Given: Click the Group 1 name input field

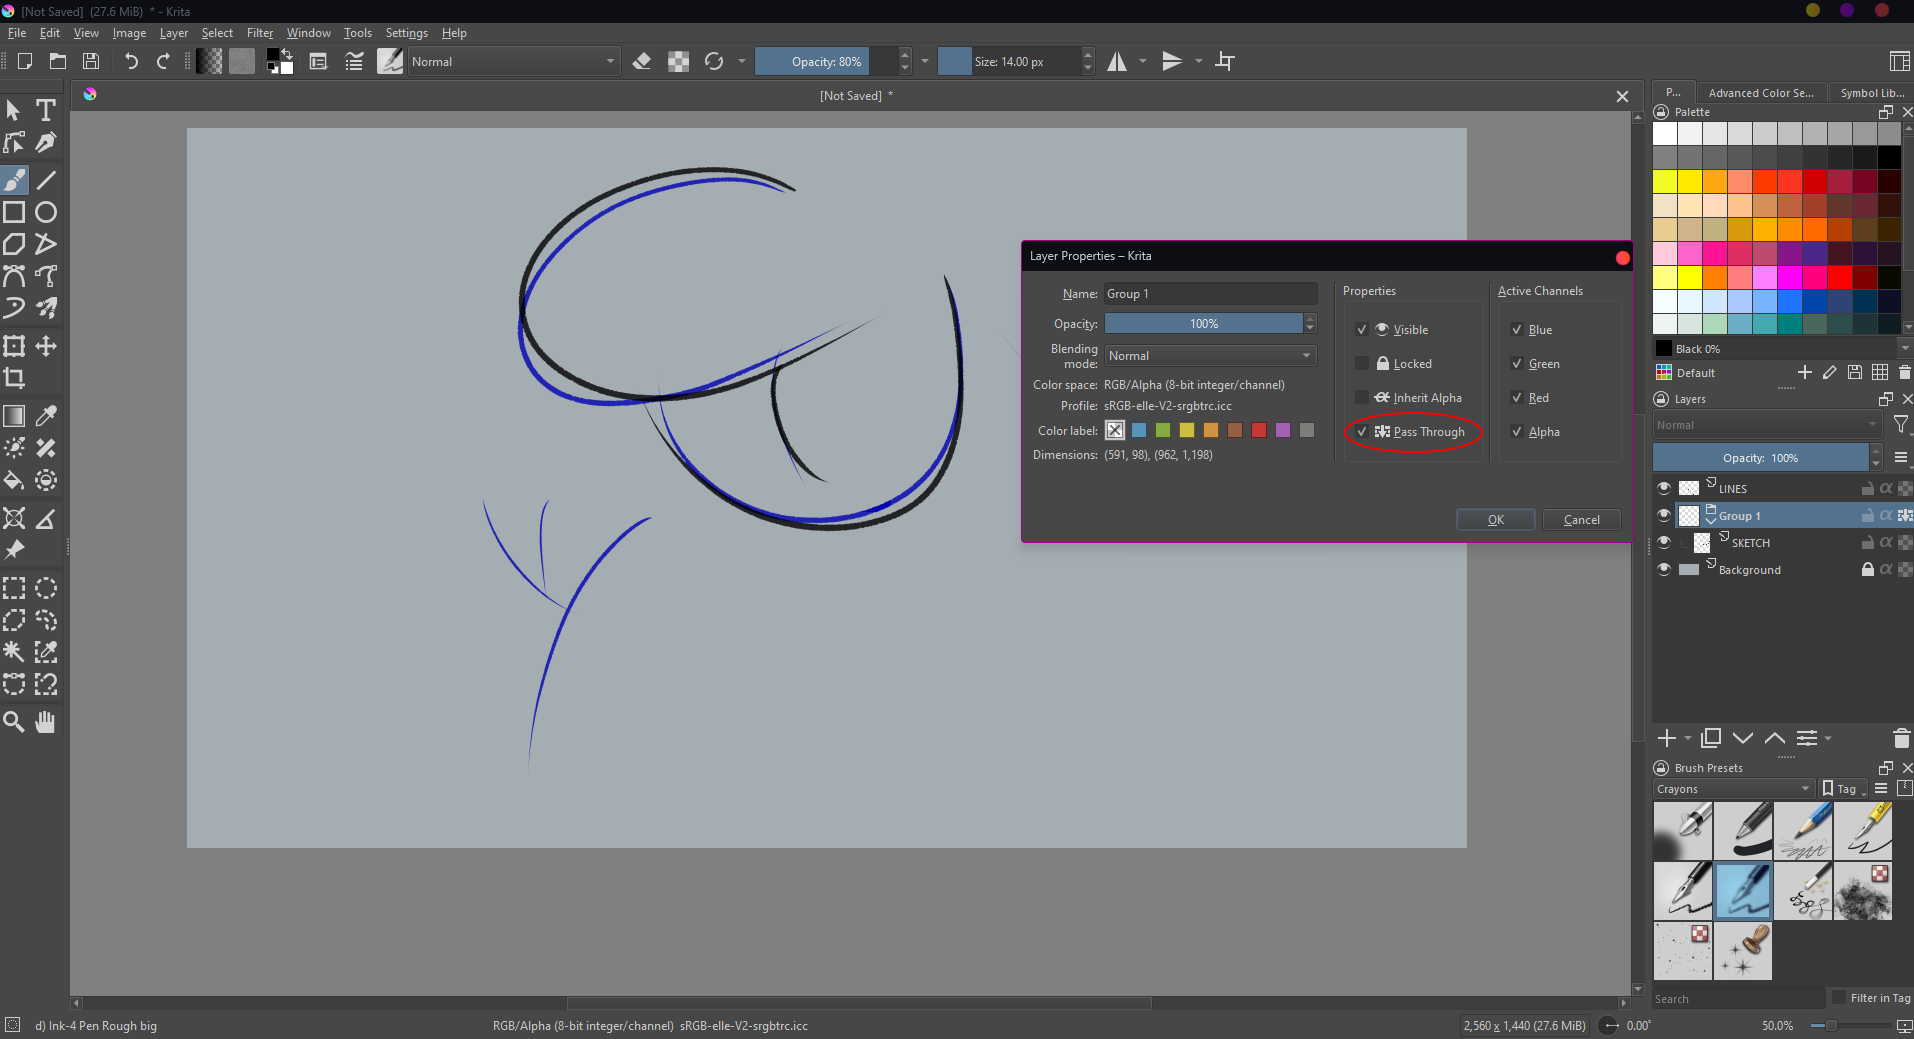Looking at the screenshot, I should pos(1209,293).
